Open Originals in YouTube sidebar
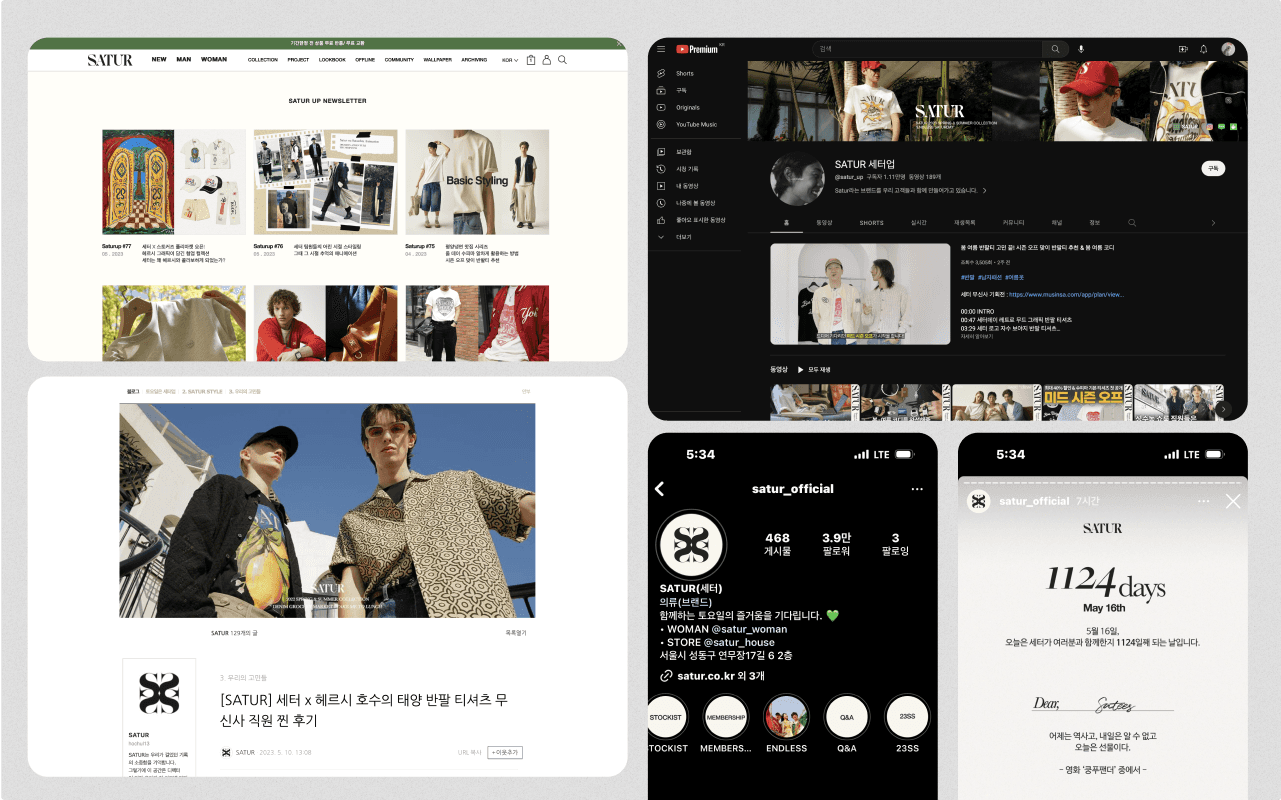1281x800 pixels. [679, 107]
